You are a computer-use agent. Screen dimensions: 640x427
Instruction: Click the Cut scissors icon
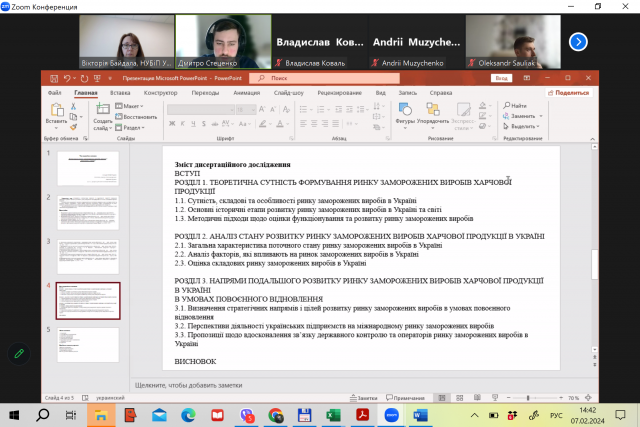tap(73, 106)
